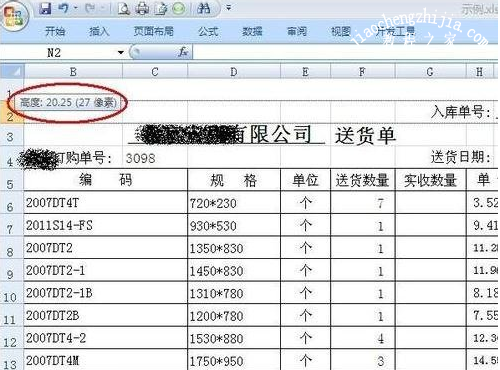The width and height of the screenshot is (500, 370).
Task: Click delivery quantity 7 in row 6
Action: [x=362, y=203]
